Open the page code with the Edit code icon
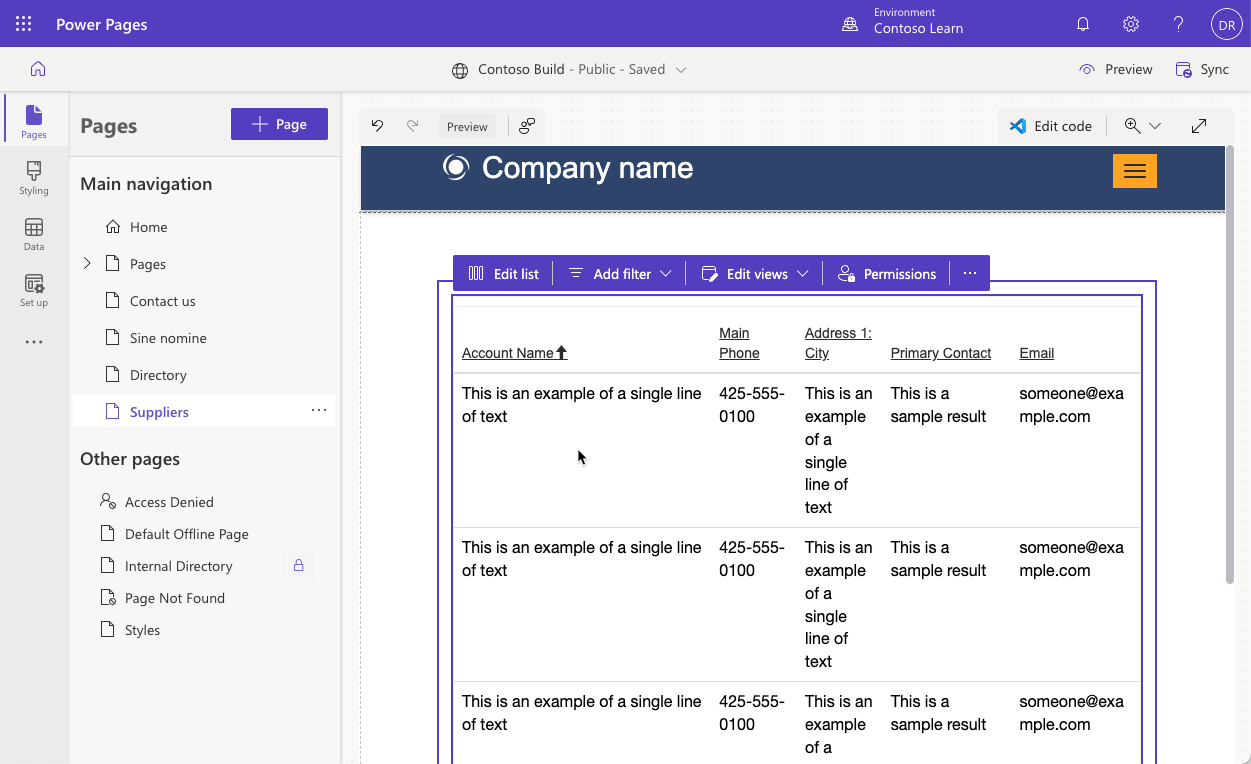1251x764 pixels. click(1051, 125)
